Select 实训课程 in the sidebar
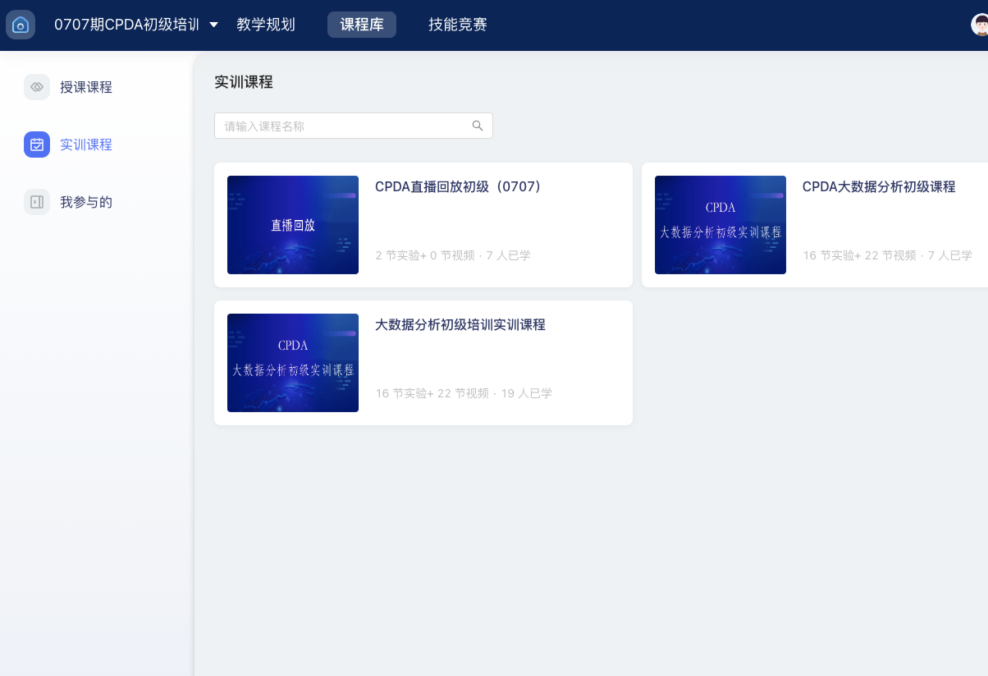 (x=86, y=144)
